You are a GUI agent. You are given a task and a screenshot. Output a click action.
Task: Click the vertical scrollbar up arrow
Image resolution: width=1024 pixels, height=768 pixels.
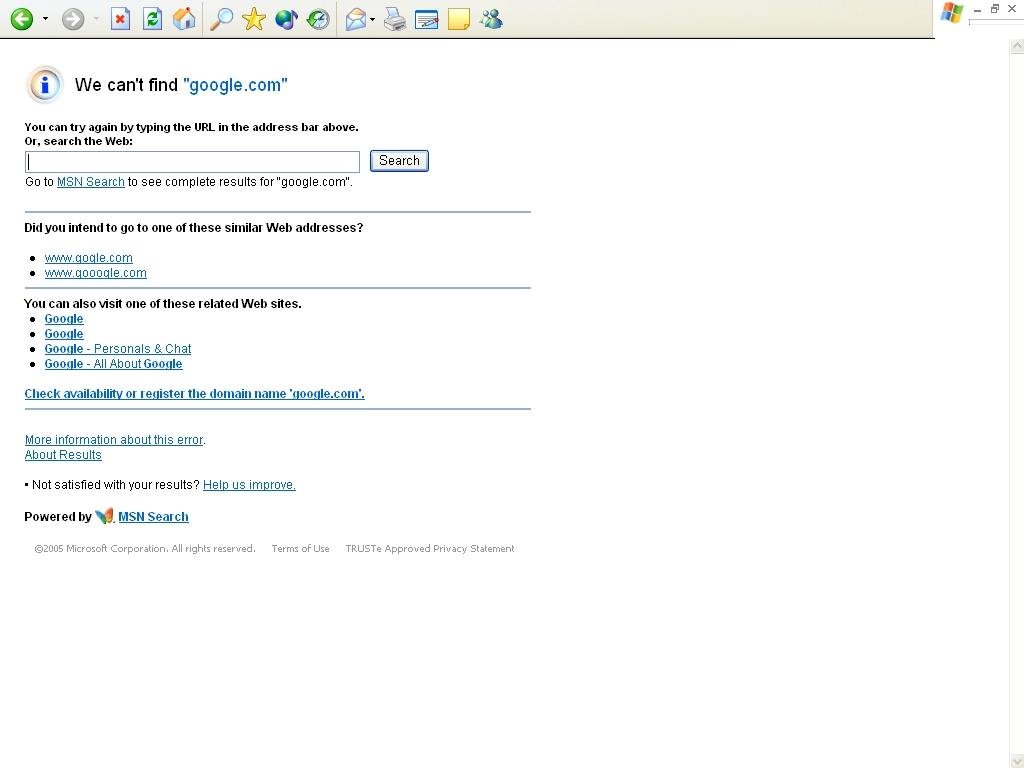click(1017, 46)
